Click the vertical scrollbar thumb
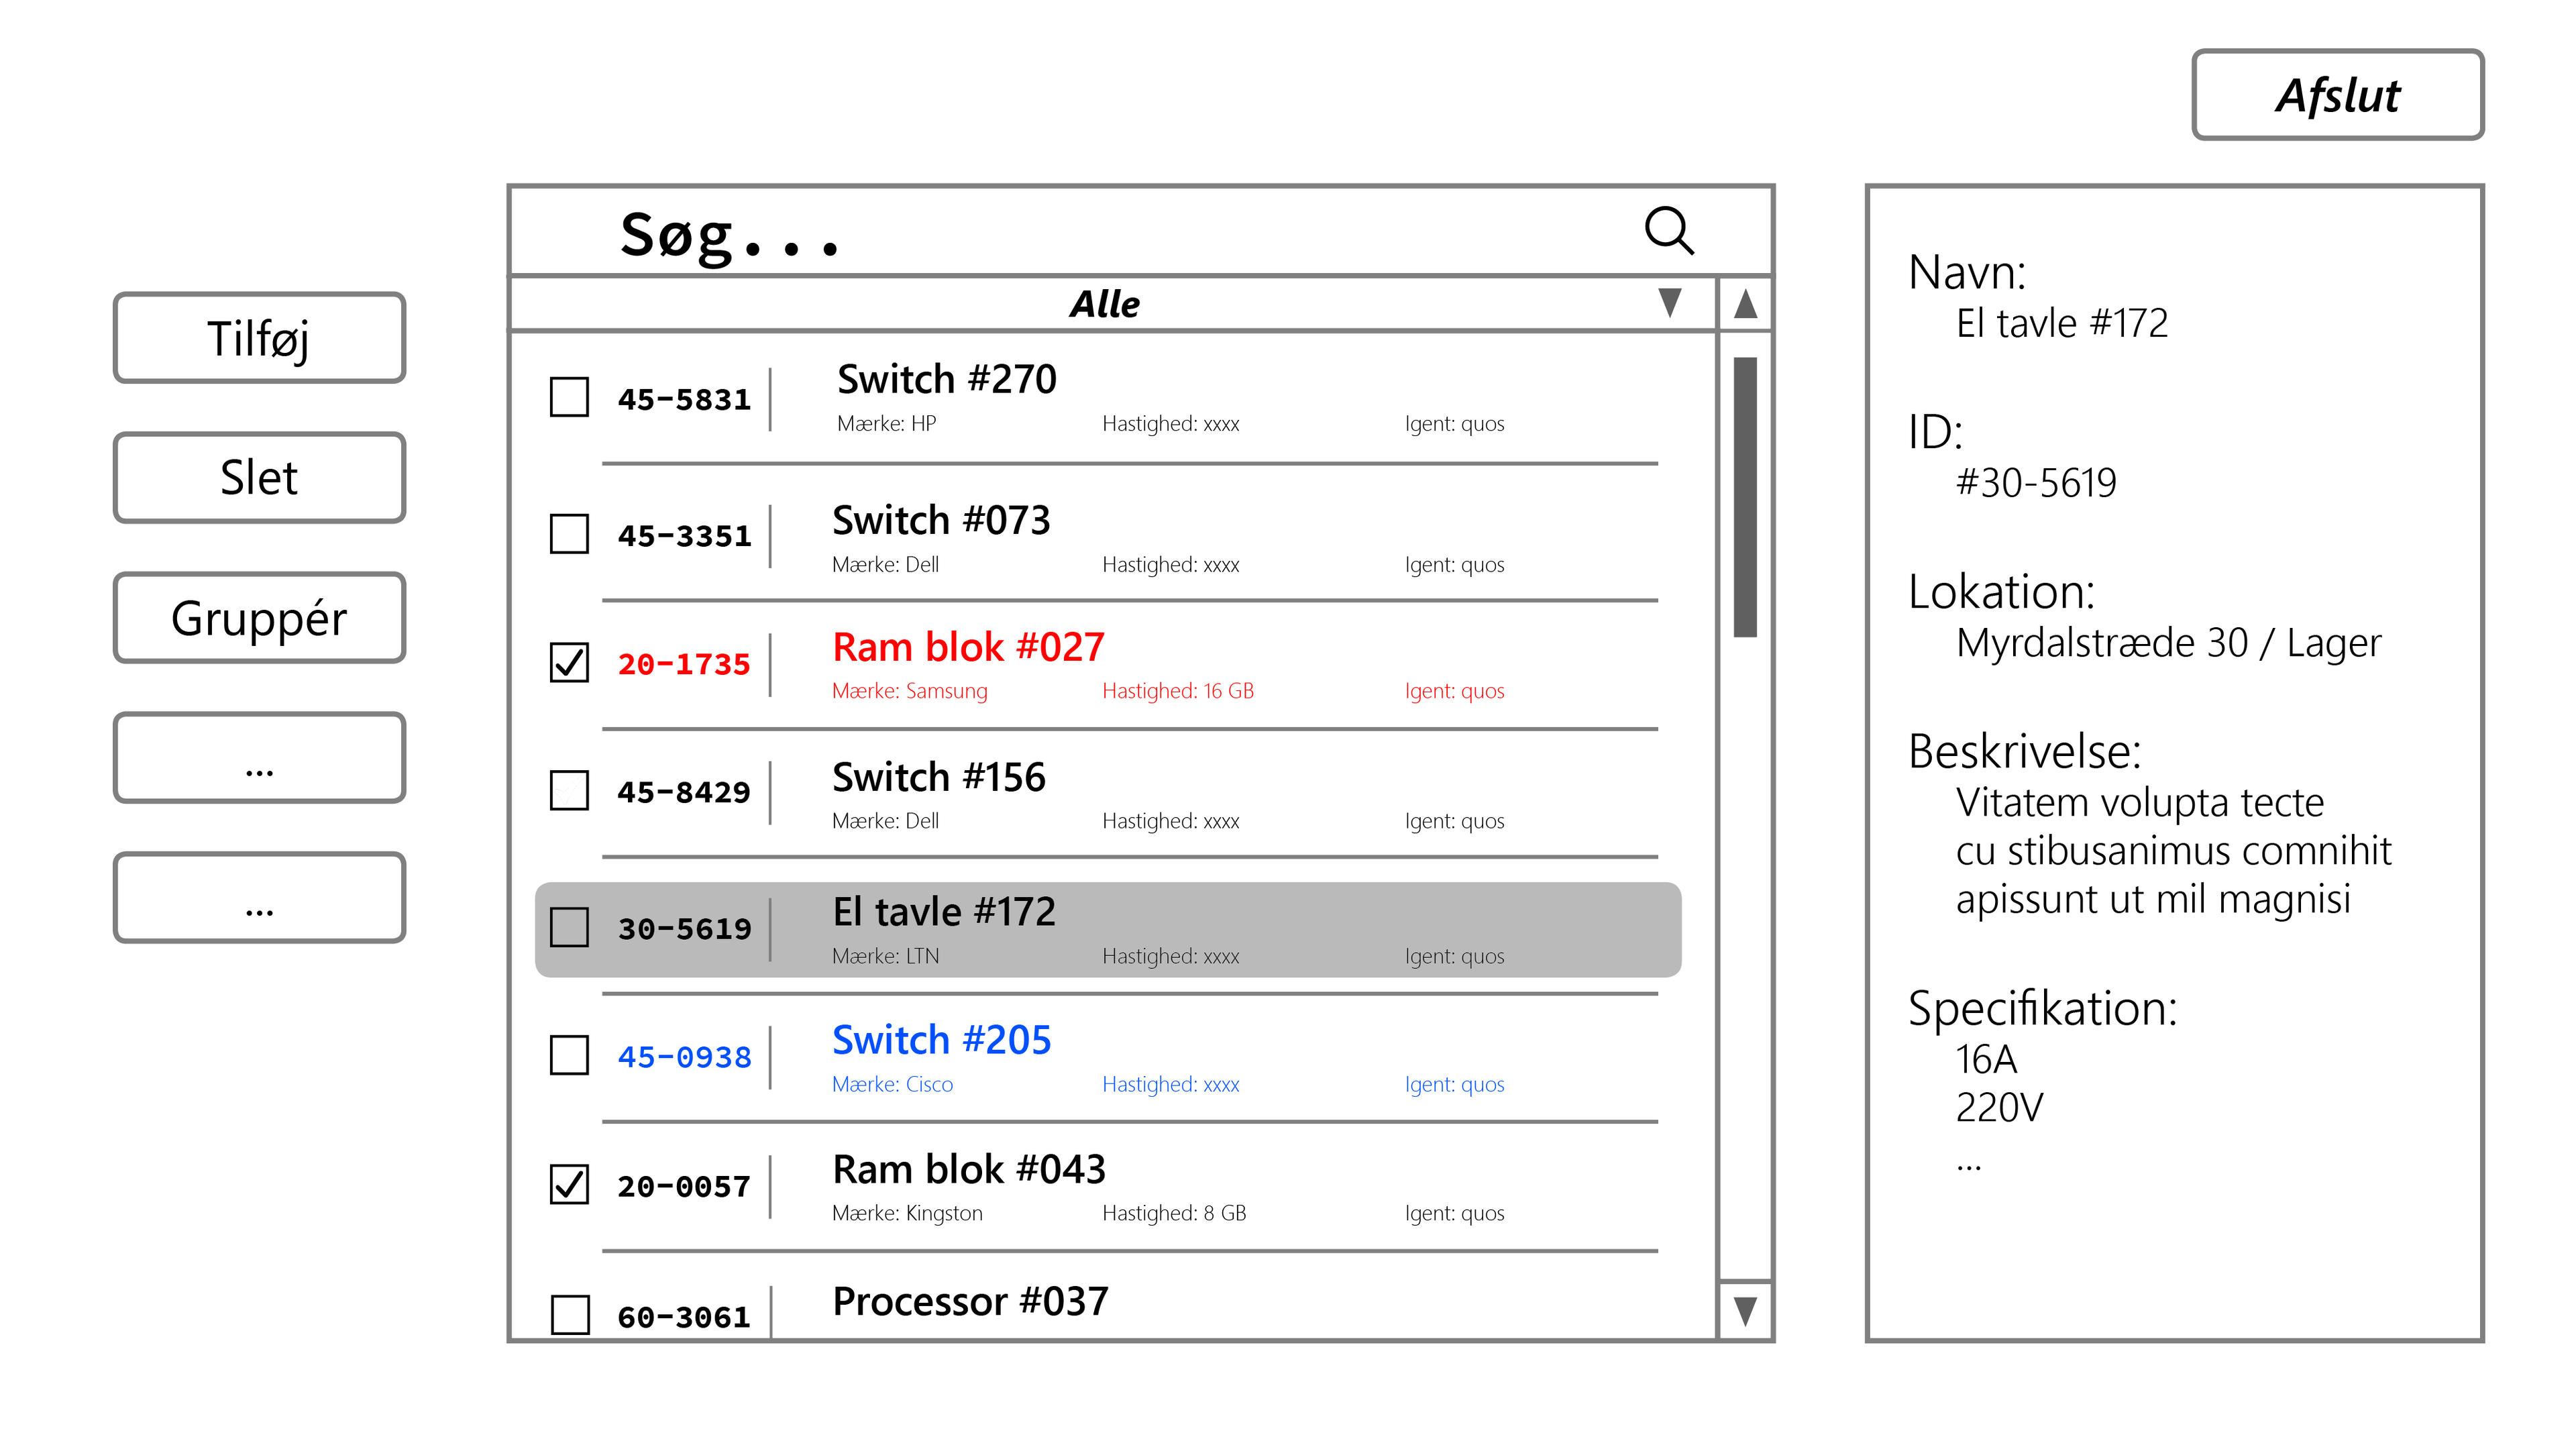Viewport: 2576px width, 1449px height. click(x=1745, y=497)
